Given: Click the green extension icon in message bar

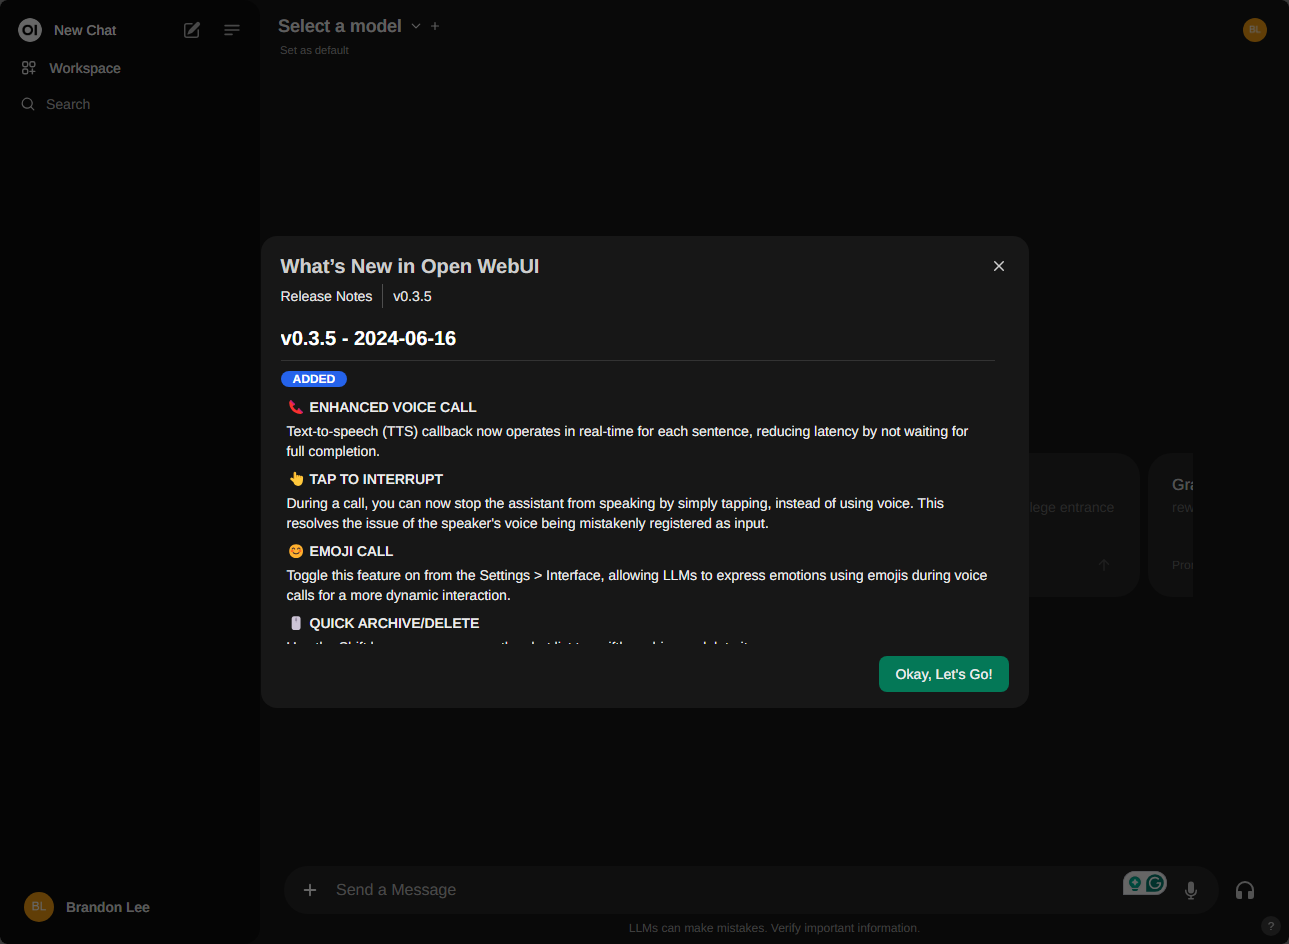Looking at the screenshot, I should pyautogui.click(x=1135, y=883).
